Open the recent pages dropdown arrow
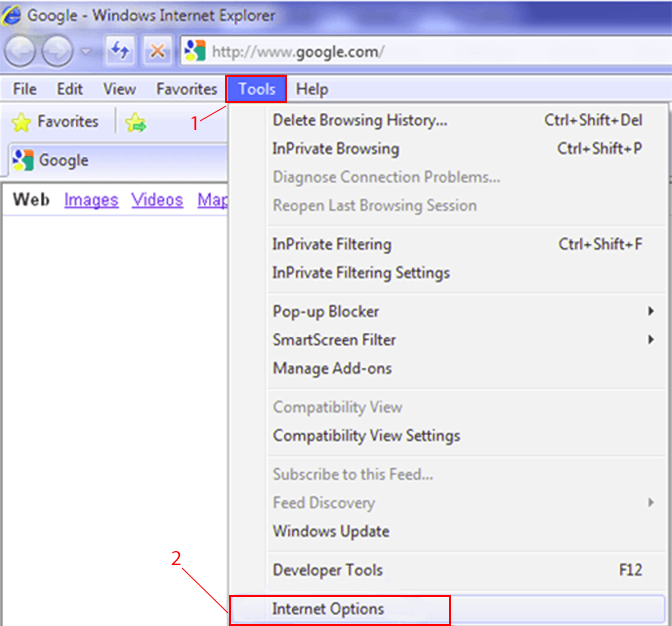The image size is (672, 626). coord(87,51)
